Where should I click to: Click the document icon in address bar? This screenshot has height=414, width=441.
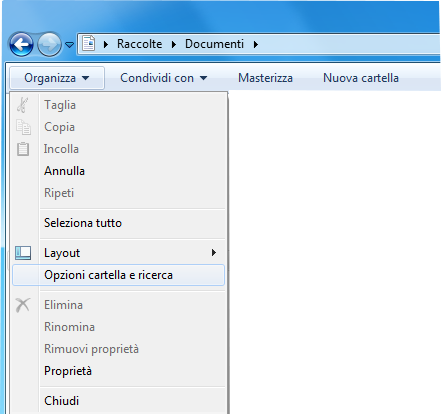(89, 44)
